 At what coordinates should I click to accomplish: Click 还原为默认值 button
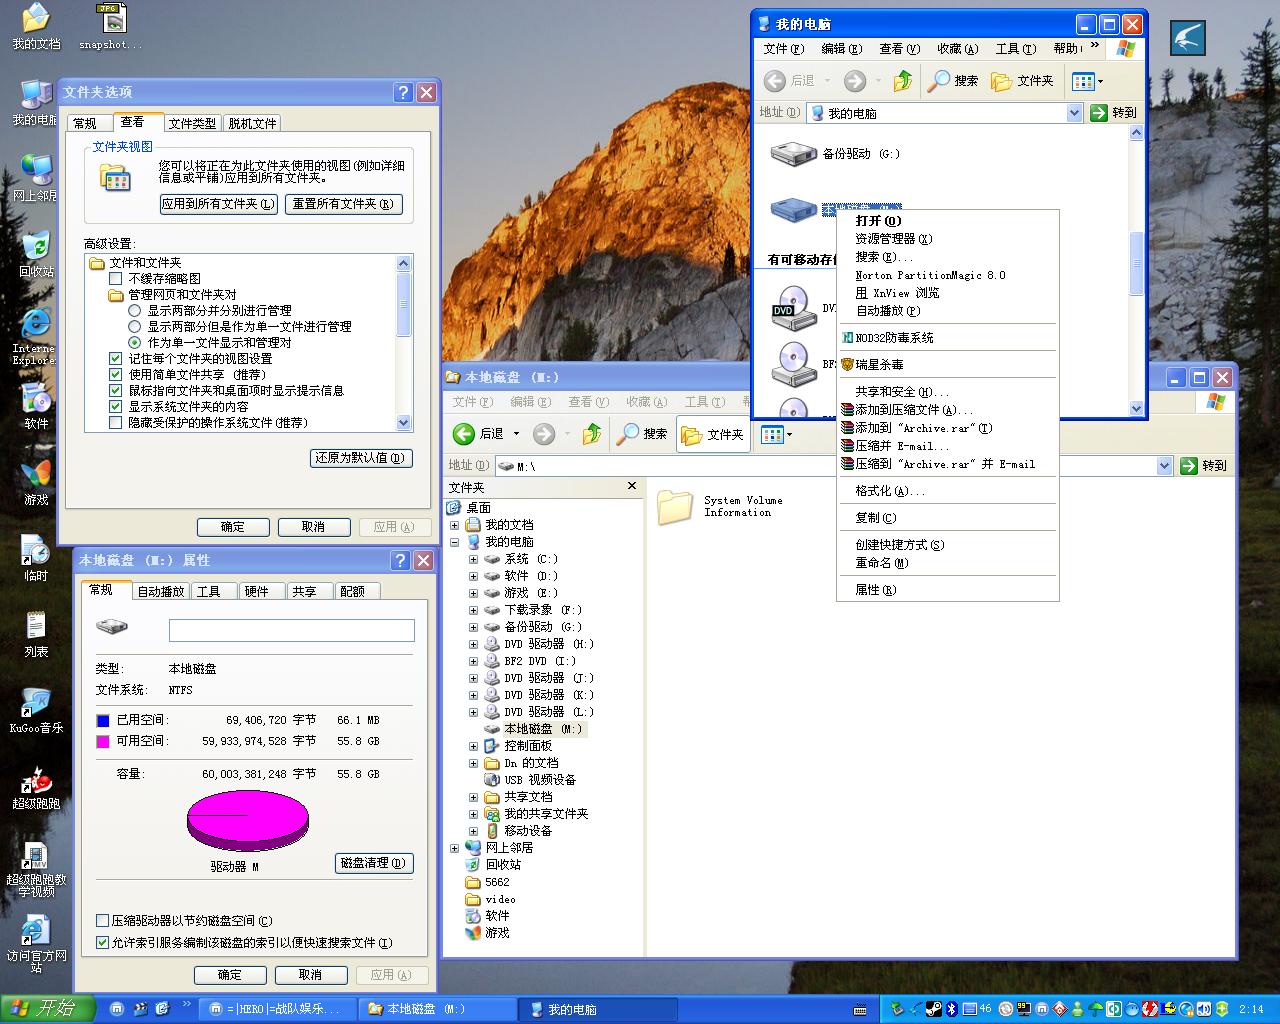coord(360,458)
